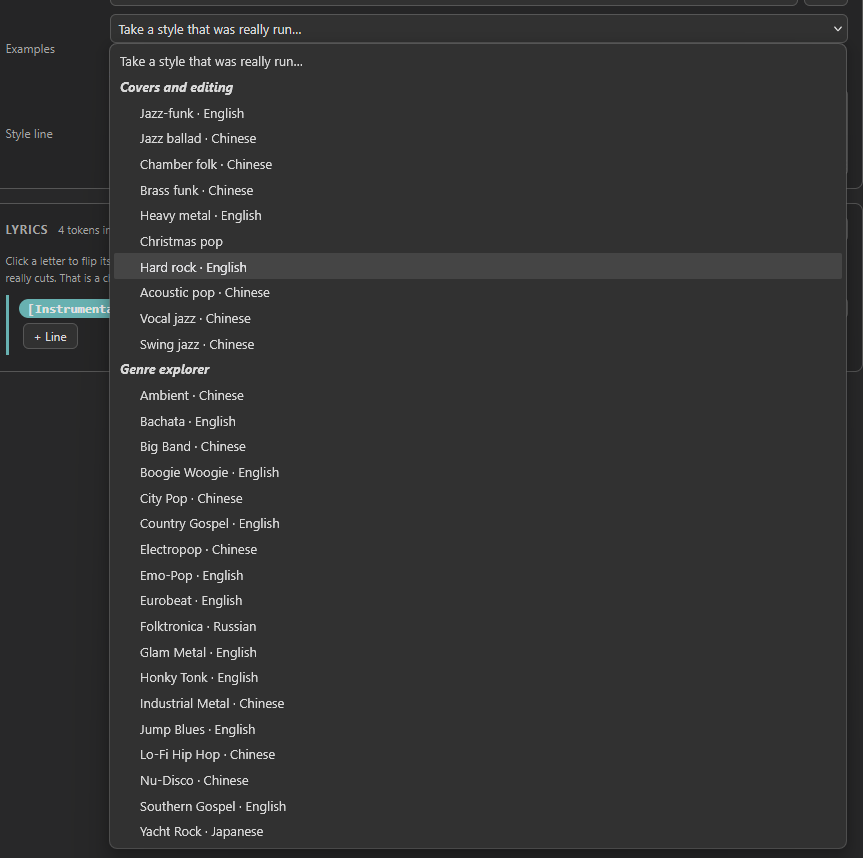This screenshot has width=863, height=858.
Task: Select Nu-Disco · Chinese genre
Action: (478, 781)
